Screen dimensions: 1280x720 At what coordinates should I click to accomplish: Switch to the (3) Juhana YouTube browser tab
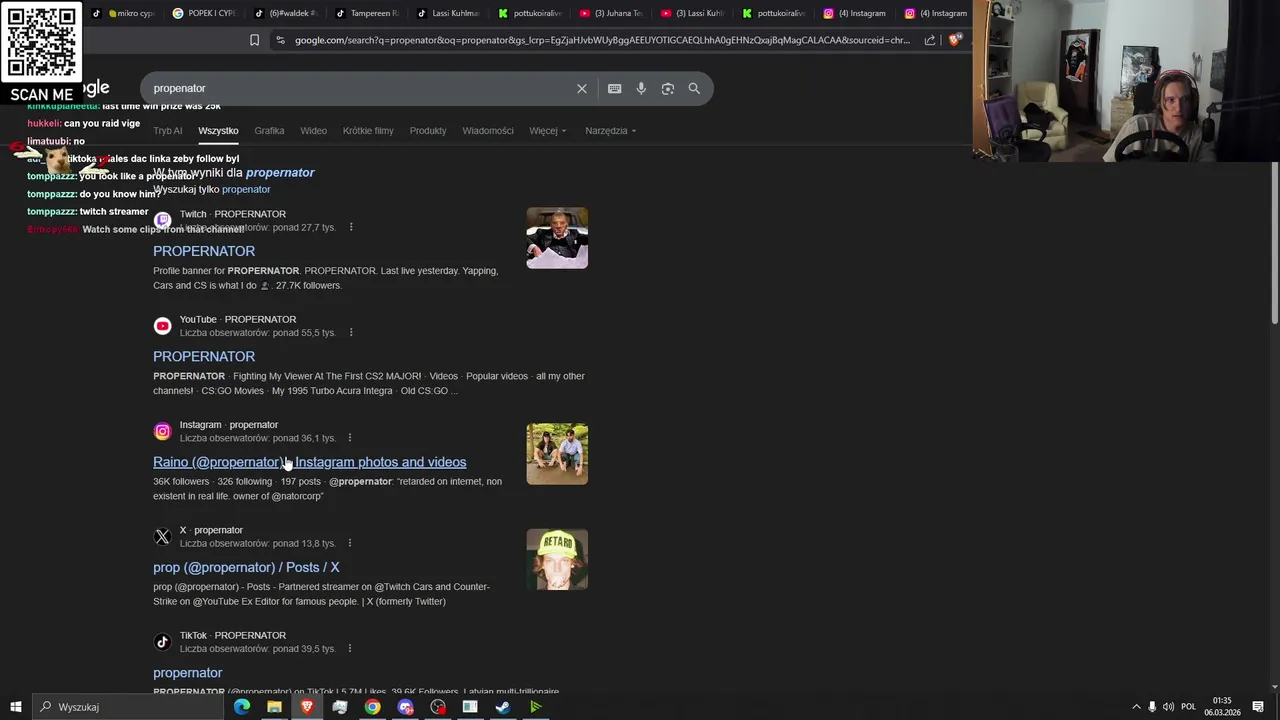click(x=611, y=13)
